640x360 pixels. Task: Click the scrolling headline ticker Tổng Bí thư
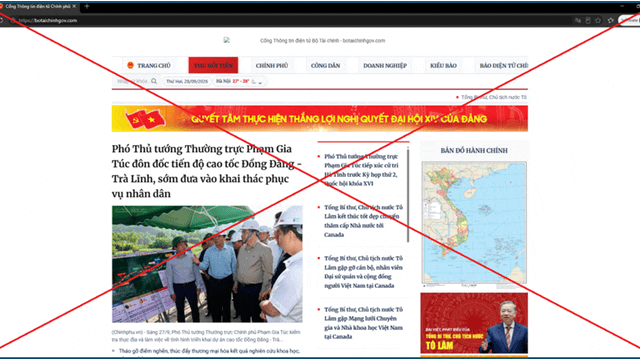pos(493,97)
